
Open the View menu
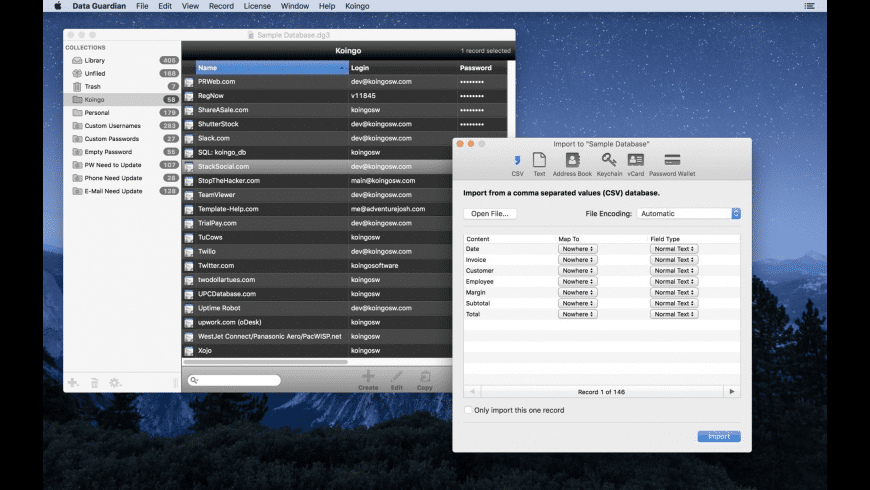[x=190, y=6]
